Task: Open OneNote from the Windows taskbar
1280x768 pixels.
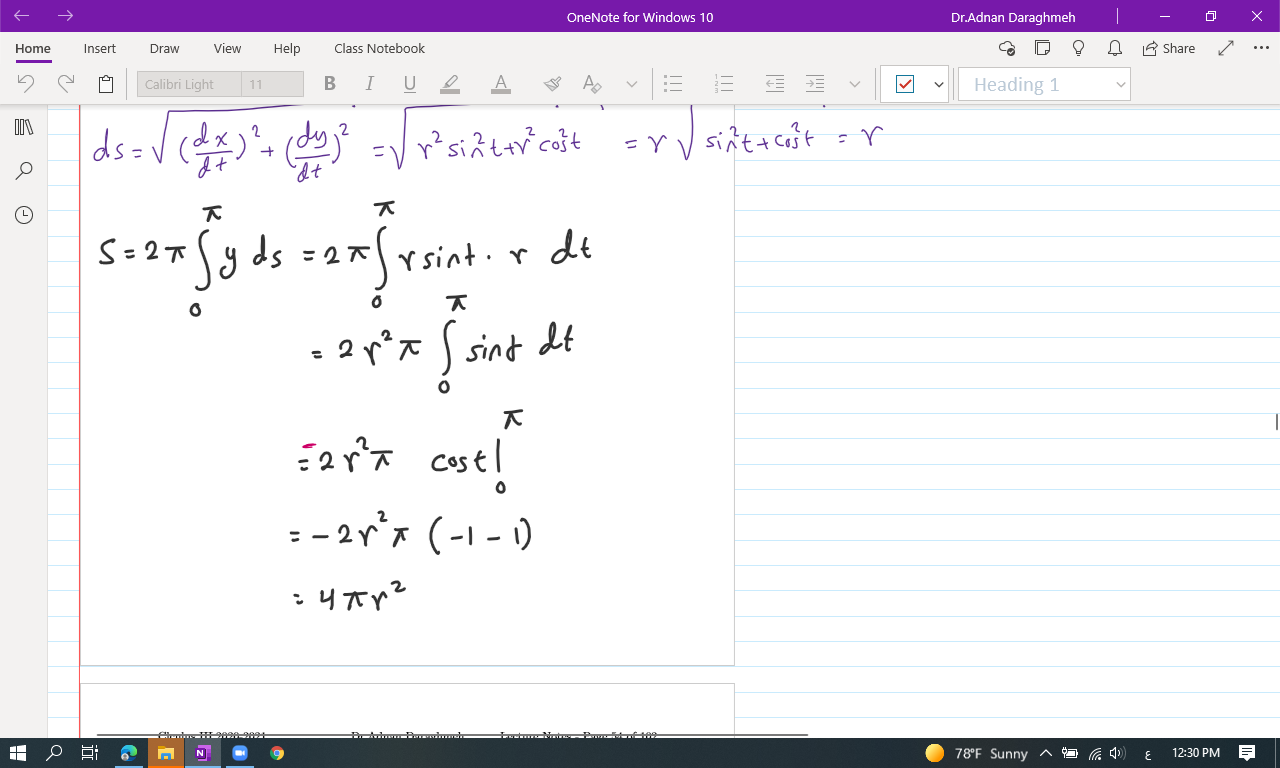Action: point(202,753)
